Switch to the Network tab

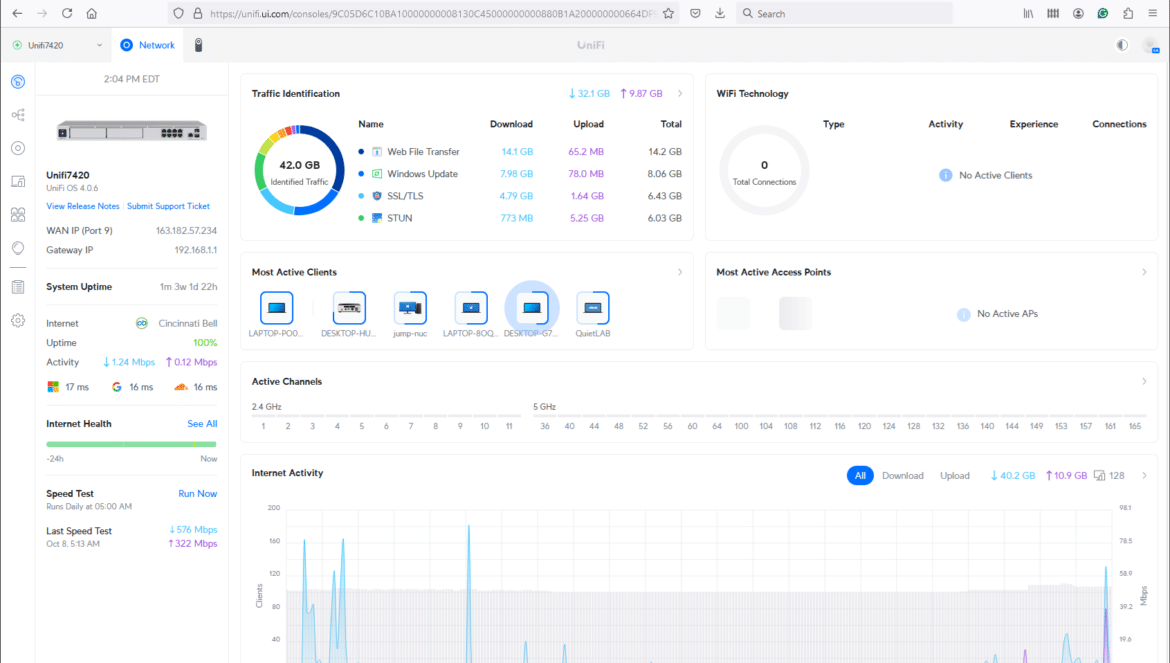click(x=148, y=45)
